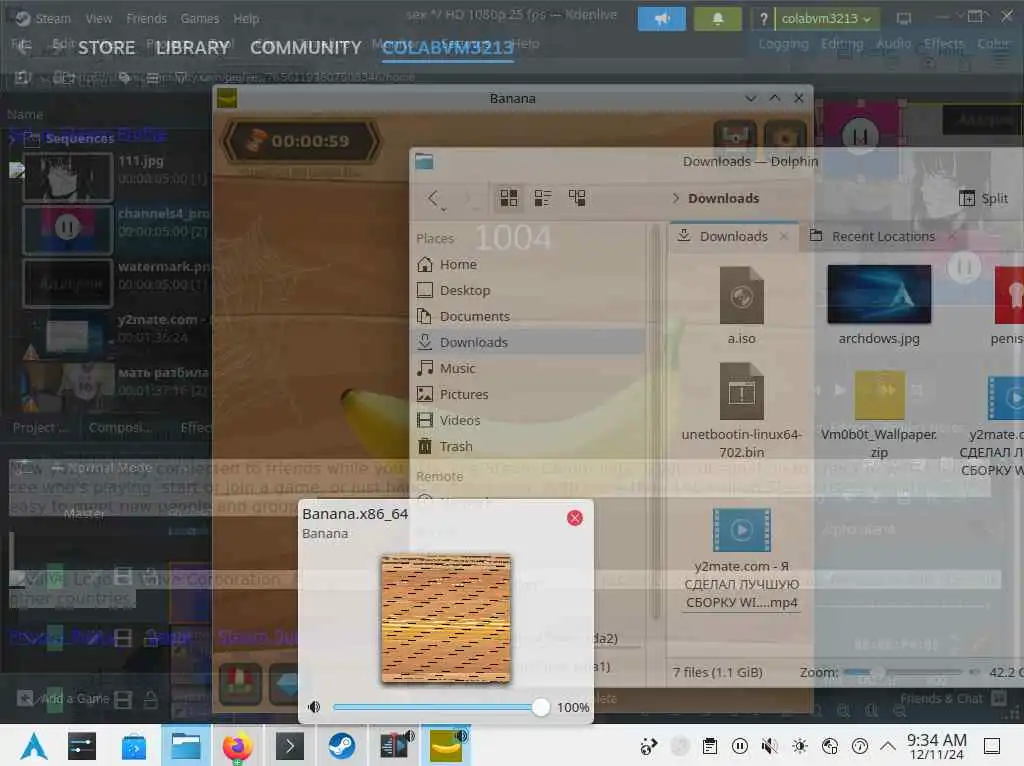Switch Dolphin to Compact view mode
This screenshot has height=766, width=1024.
pyautogui.click(x=543, y=198)
